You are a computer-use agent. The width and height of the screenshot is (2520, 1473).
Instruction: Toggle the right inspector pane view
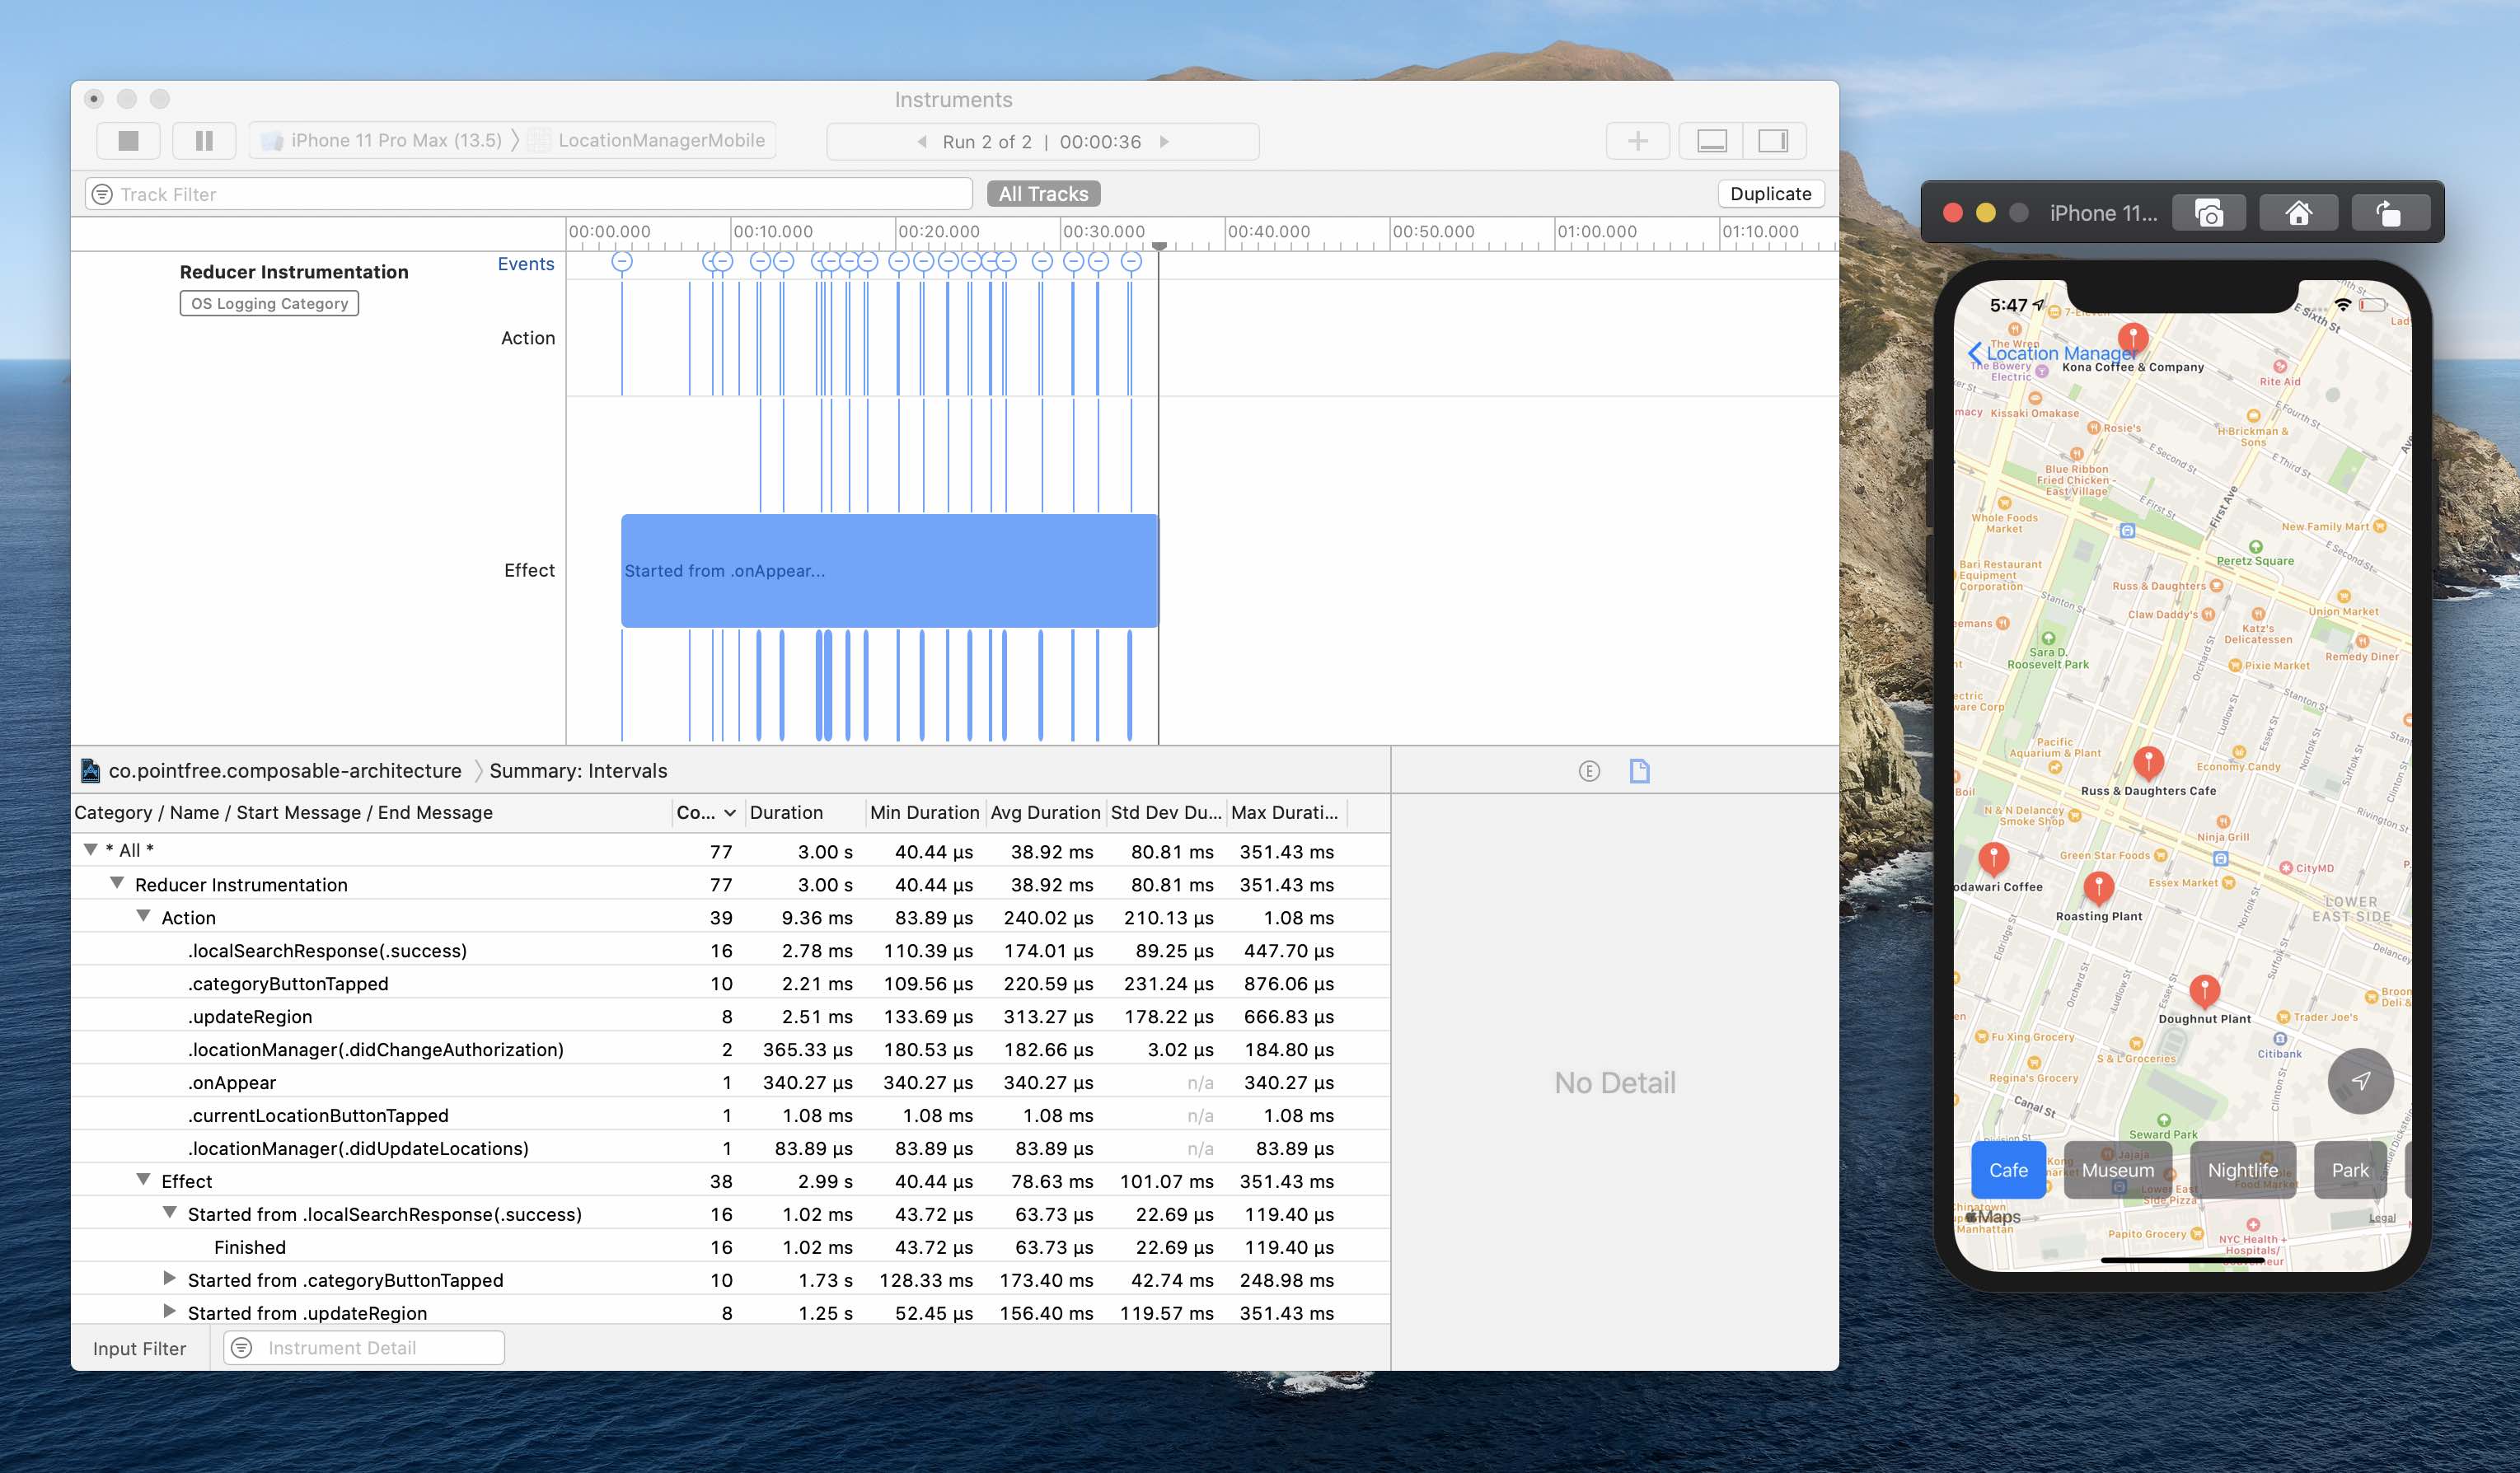pyautogui.click(x=1773, y=141)
